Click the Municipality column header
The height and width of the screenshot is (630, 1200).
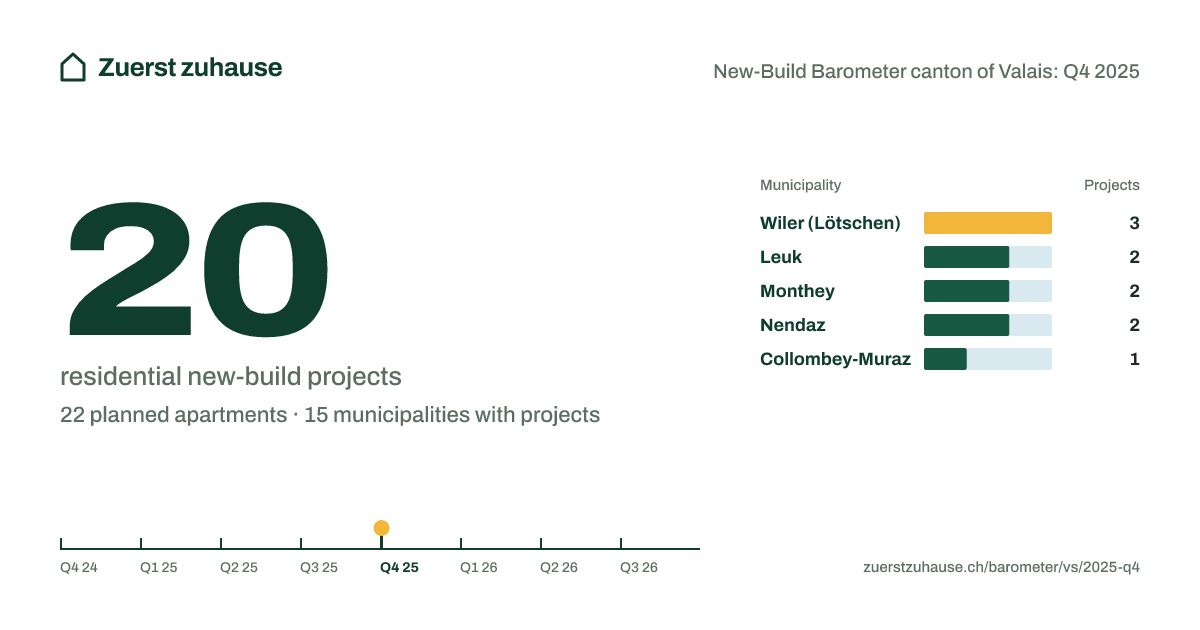pos(800,185)
